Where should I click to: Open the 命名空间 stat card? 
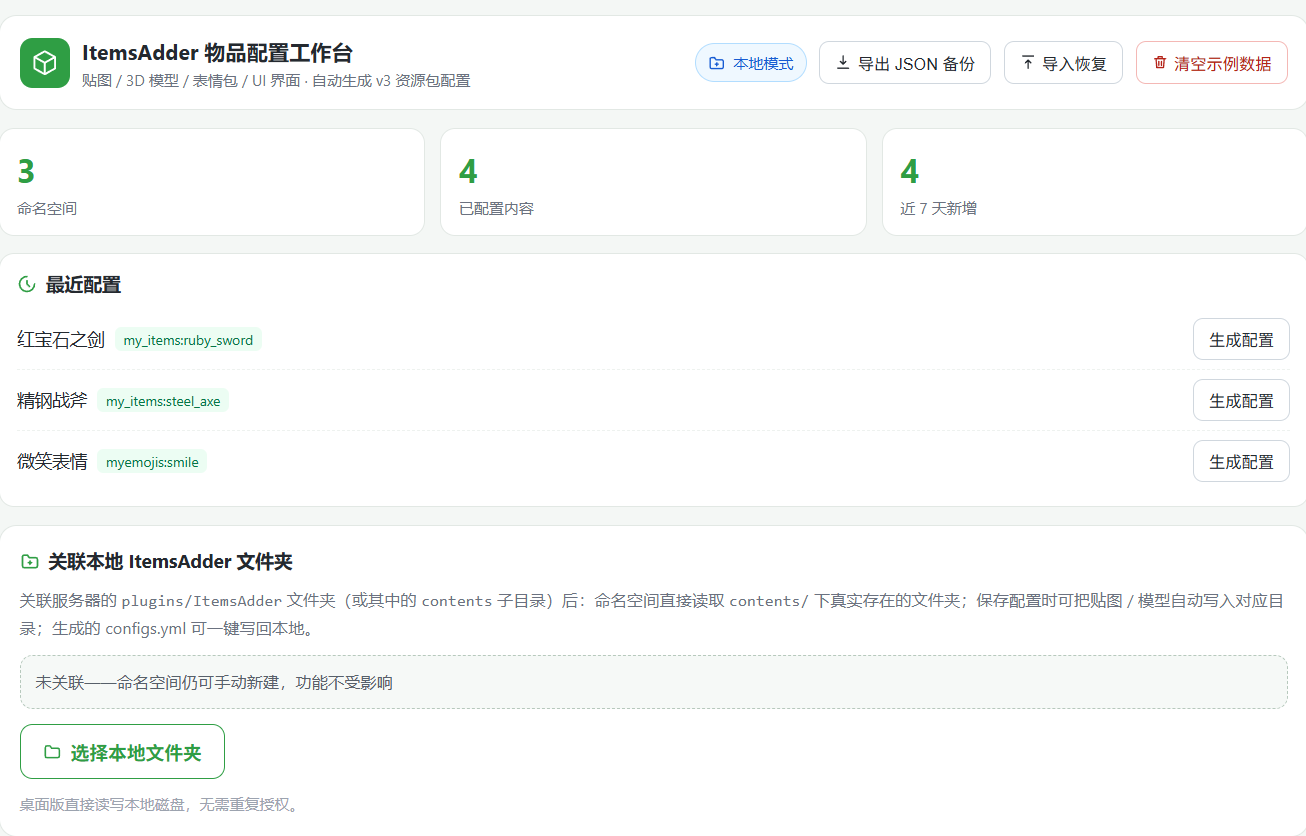[212, 182]
